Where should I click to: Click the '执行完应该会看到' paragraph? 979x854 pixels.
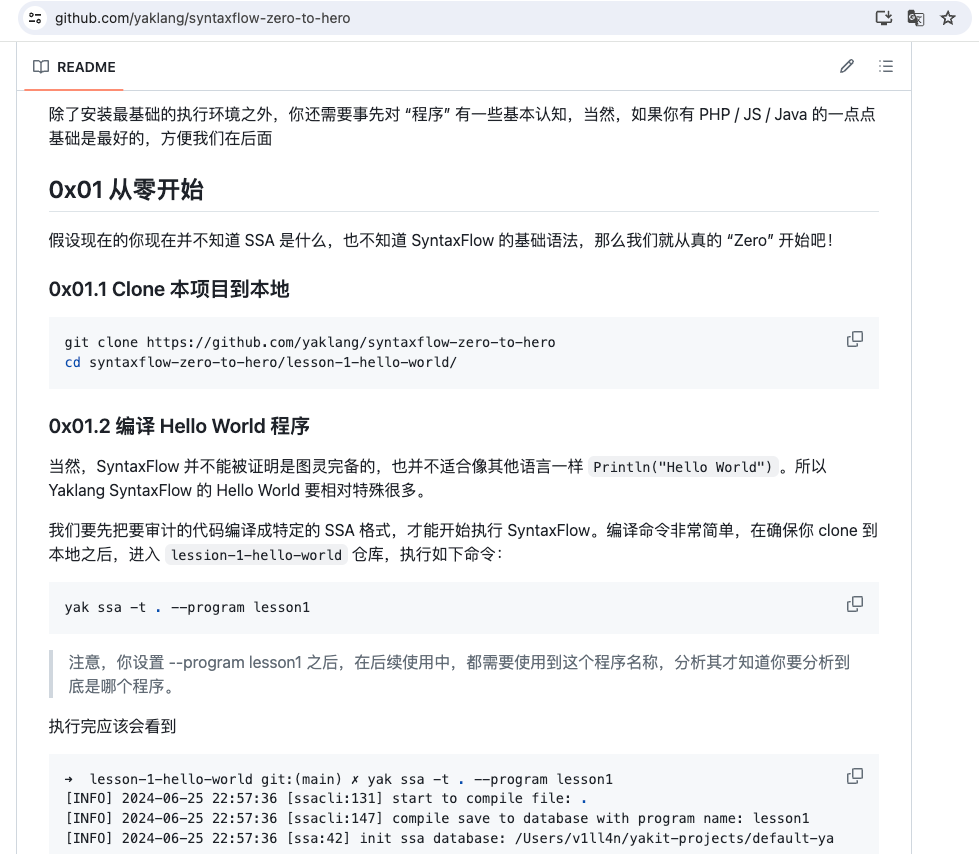coord(112,726)
